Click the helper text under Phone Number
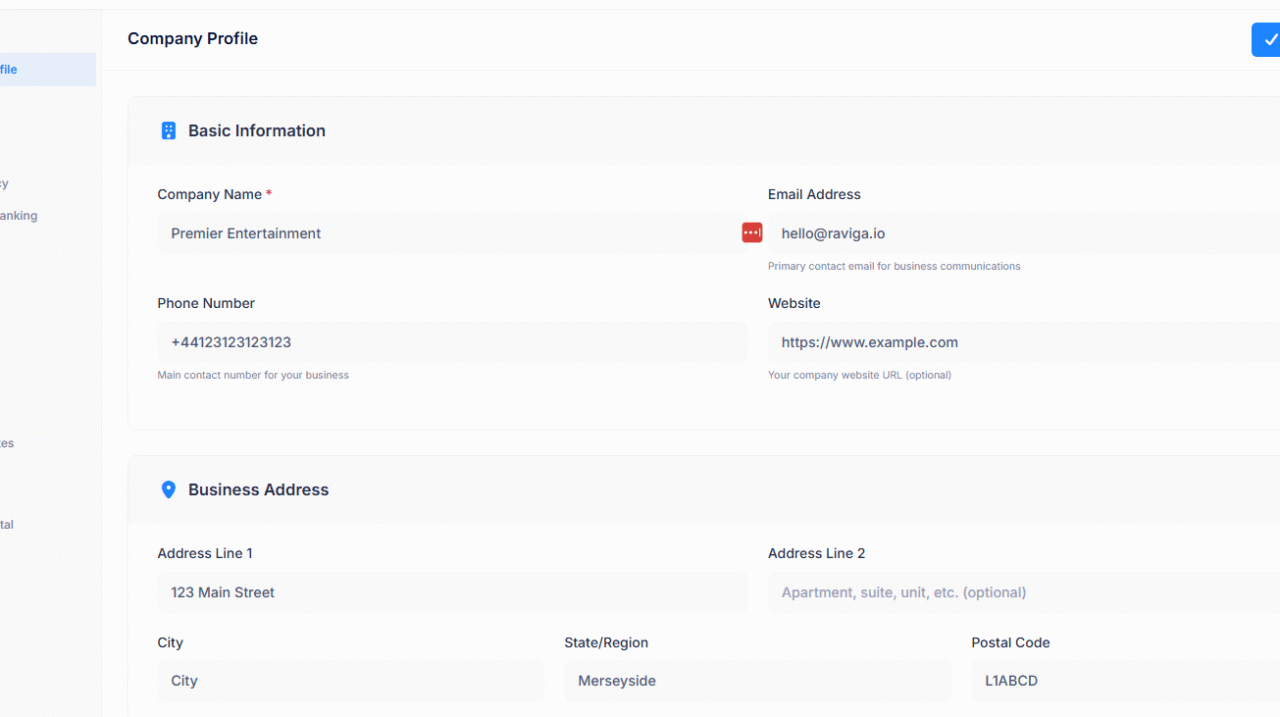 click(252, 375)
